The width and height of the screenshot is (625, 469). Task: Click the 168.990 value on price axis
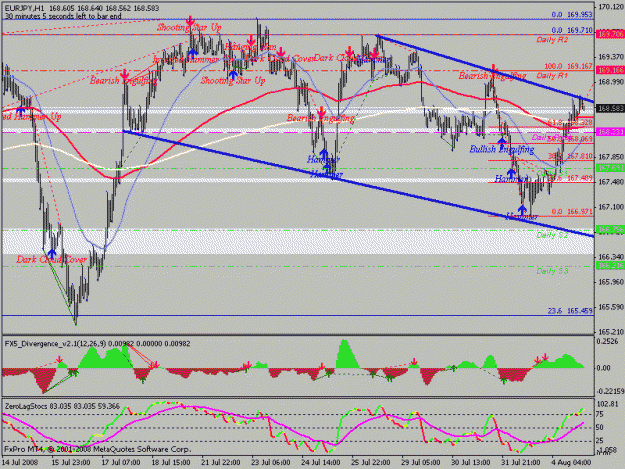610,82
